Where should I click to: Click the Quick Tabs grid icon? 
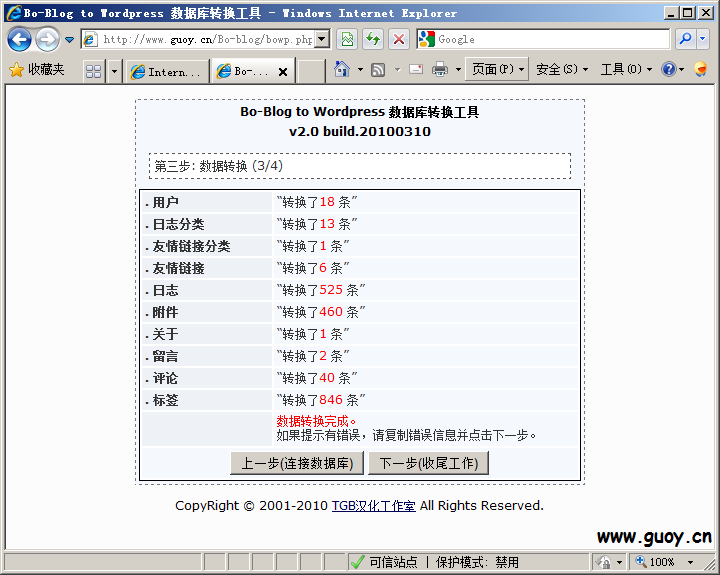pyautogui.click(x=94, y=71)
